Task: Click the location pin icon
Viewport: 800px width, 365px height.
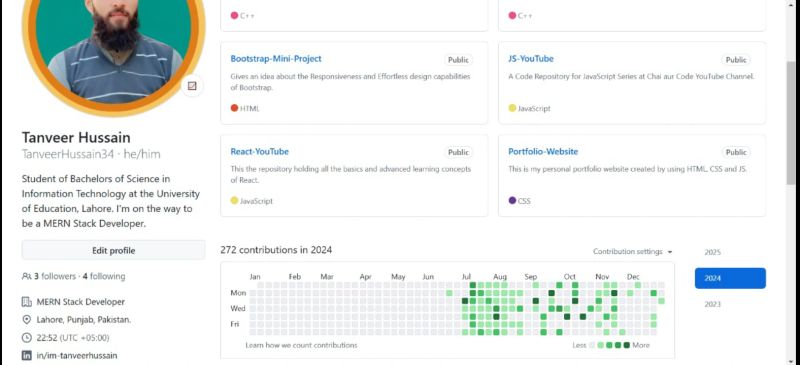Action: (x=27, y=320)
